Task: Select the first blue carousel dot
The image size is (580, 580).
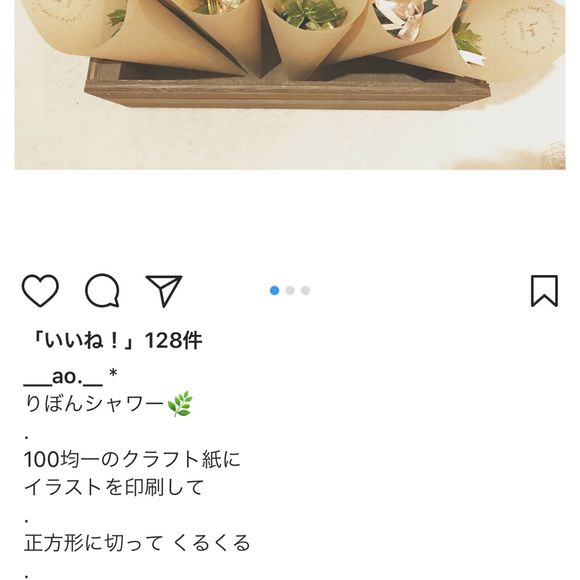Action: pos(274,290)
